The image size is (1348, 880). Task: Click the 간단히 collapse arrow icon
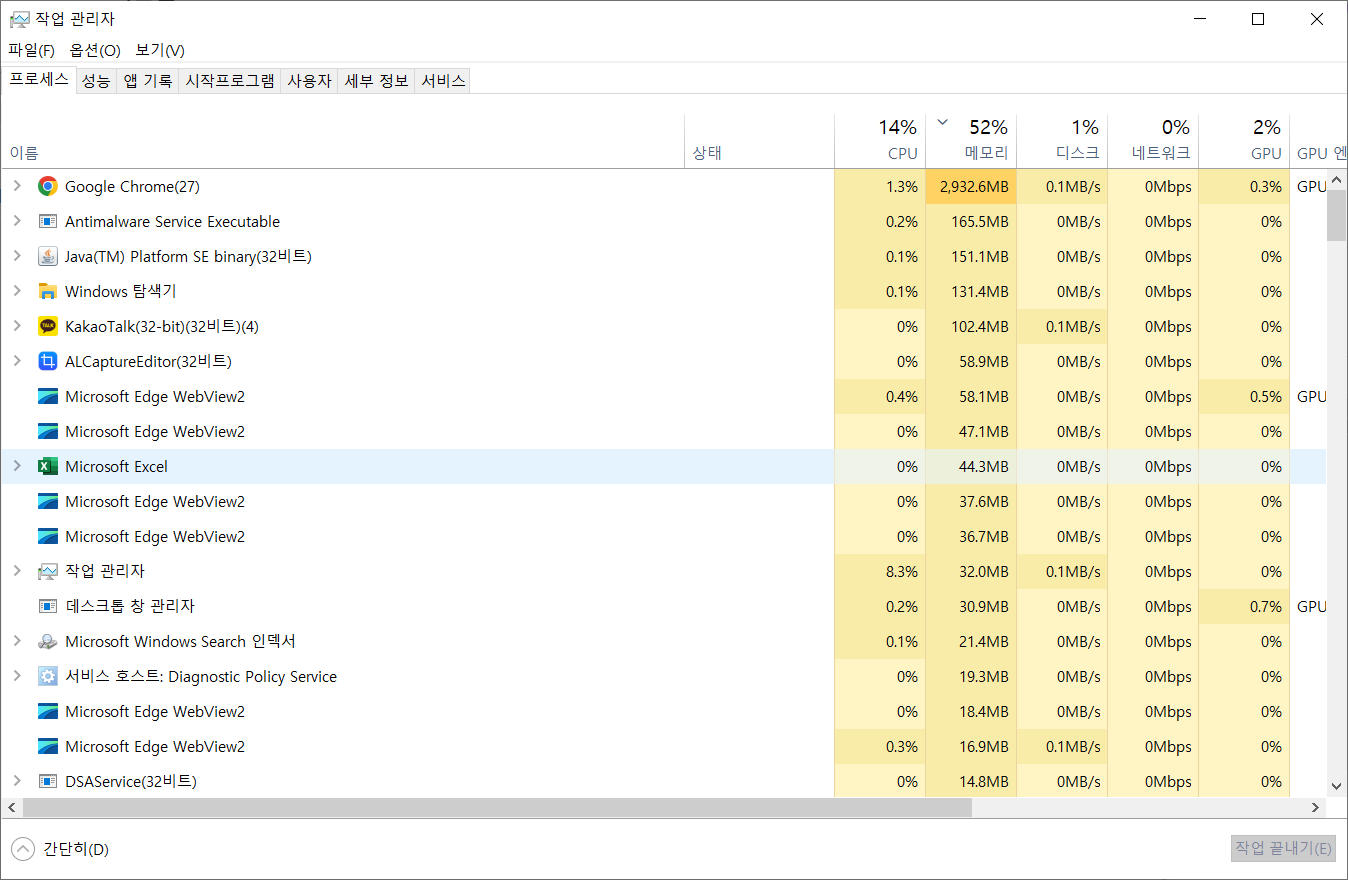tap(22, 849)
